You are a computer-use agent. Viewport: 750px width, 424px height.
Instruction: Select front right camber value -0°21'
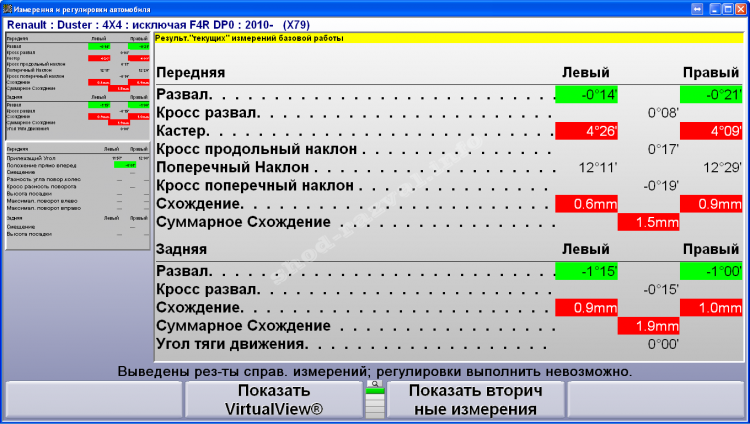pyautogui.click(x=711, y=94)
